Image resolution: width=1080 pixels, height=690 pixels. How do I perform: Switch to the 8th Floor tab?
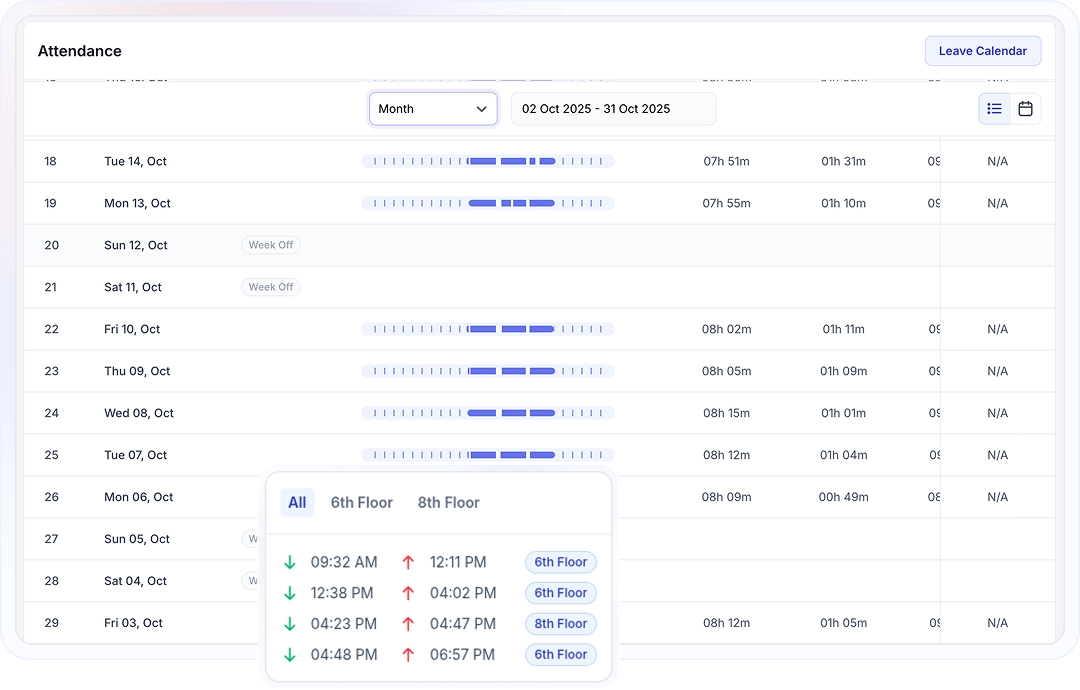coord(448,502)
